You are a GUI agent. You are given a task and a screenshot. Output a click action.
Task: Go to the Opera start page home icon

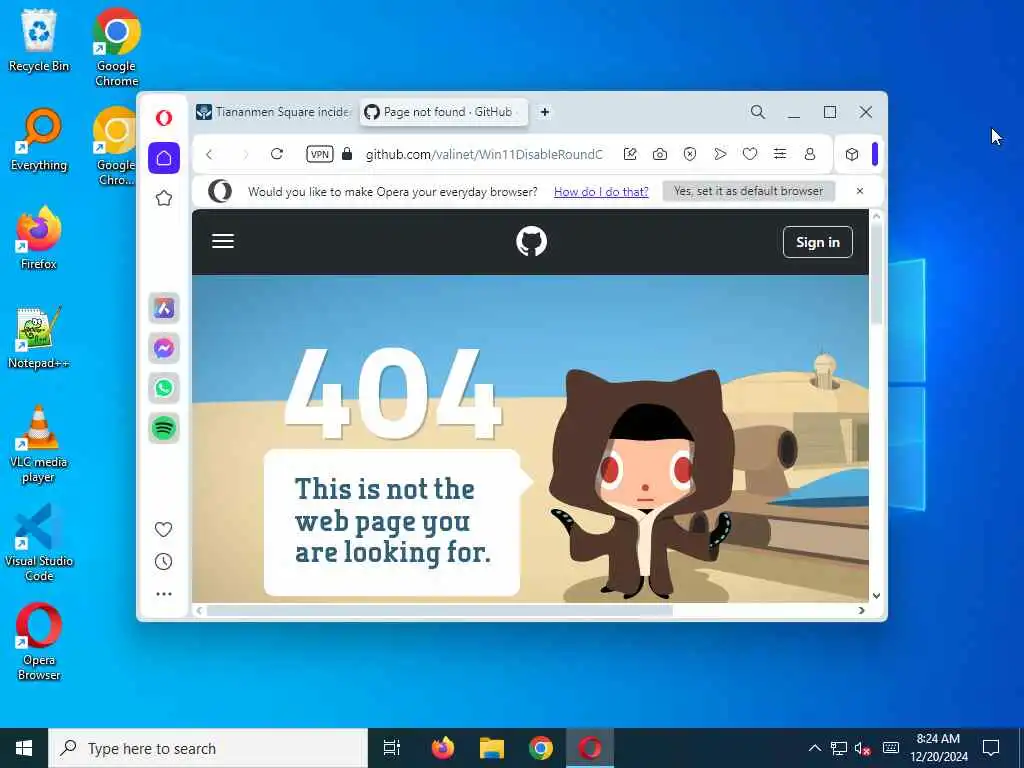pyautogui.click(x=164, y=157)
